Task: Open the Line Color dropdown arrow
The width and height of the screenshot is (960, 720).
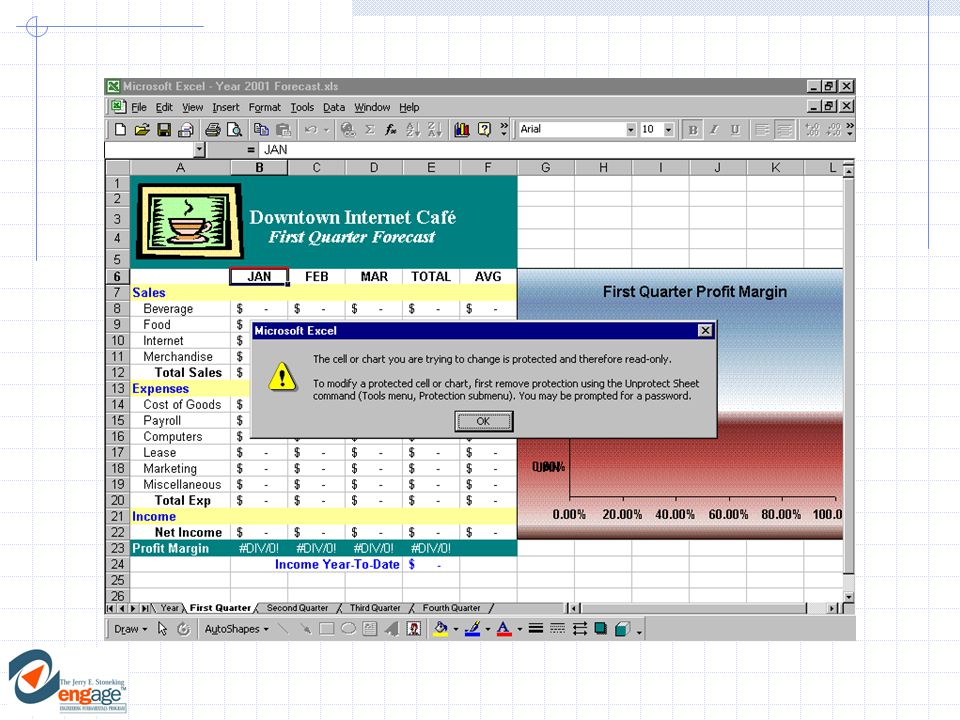Action: click(x=488, y=629)
